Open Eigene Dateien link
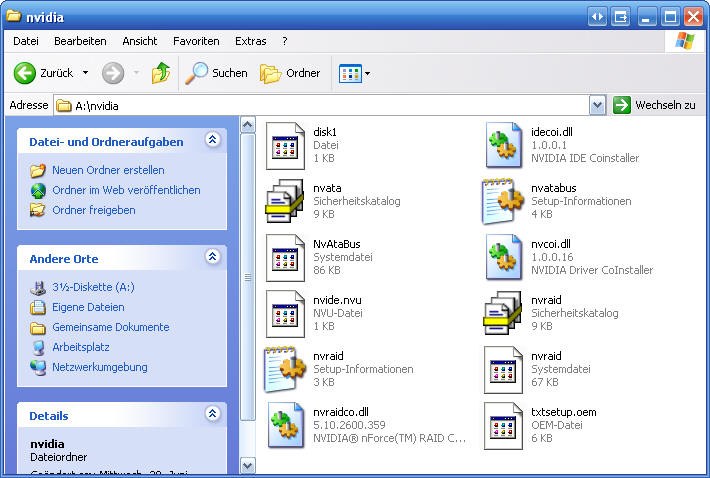 (88, 307)
